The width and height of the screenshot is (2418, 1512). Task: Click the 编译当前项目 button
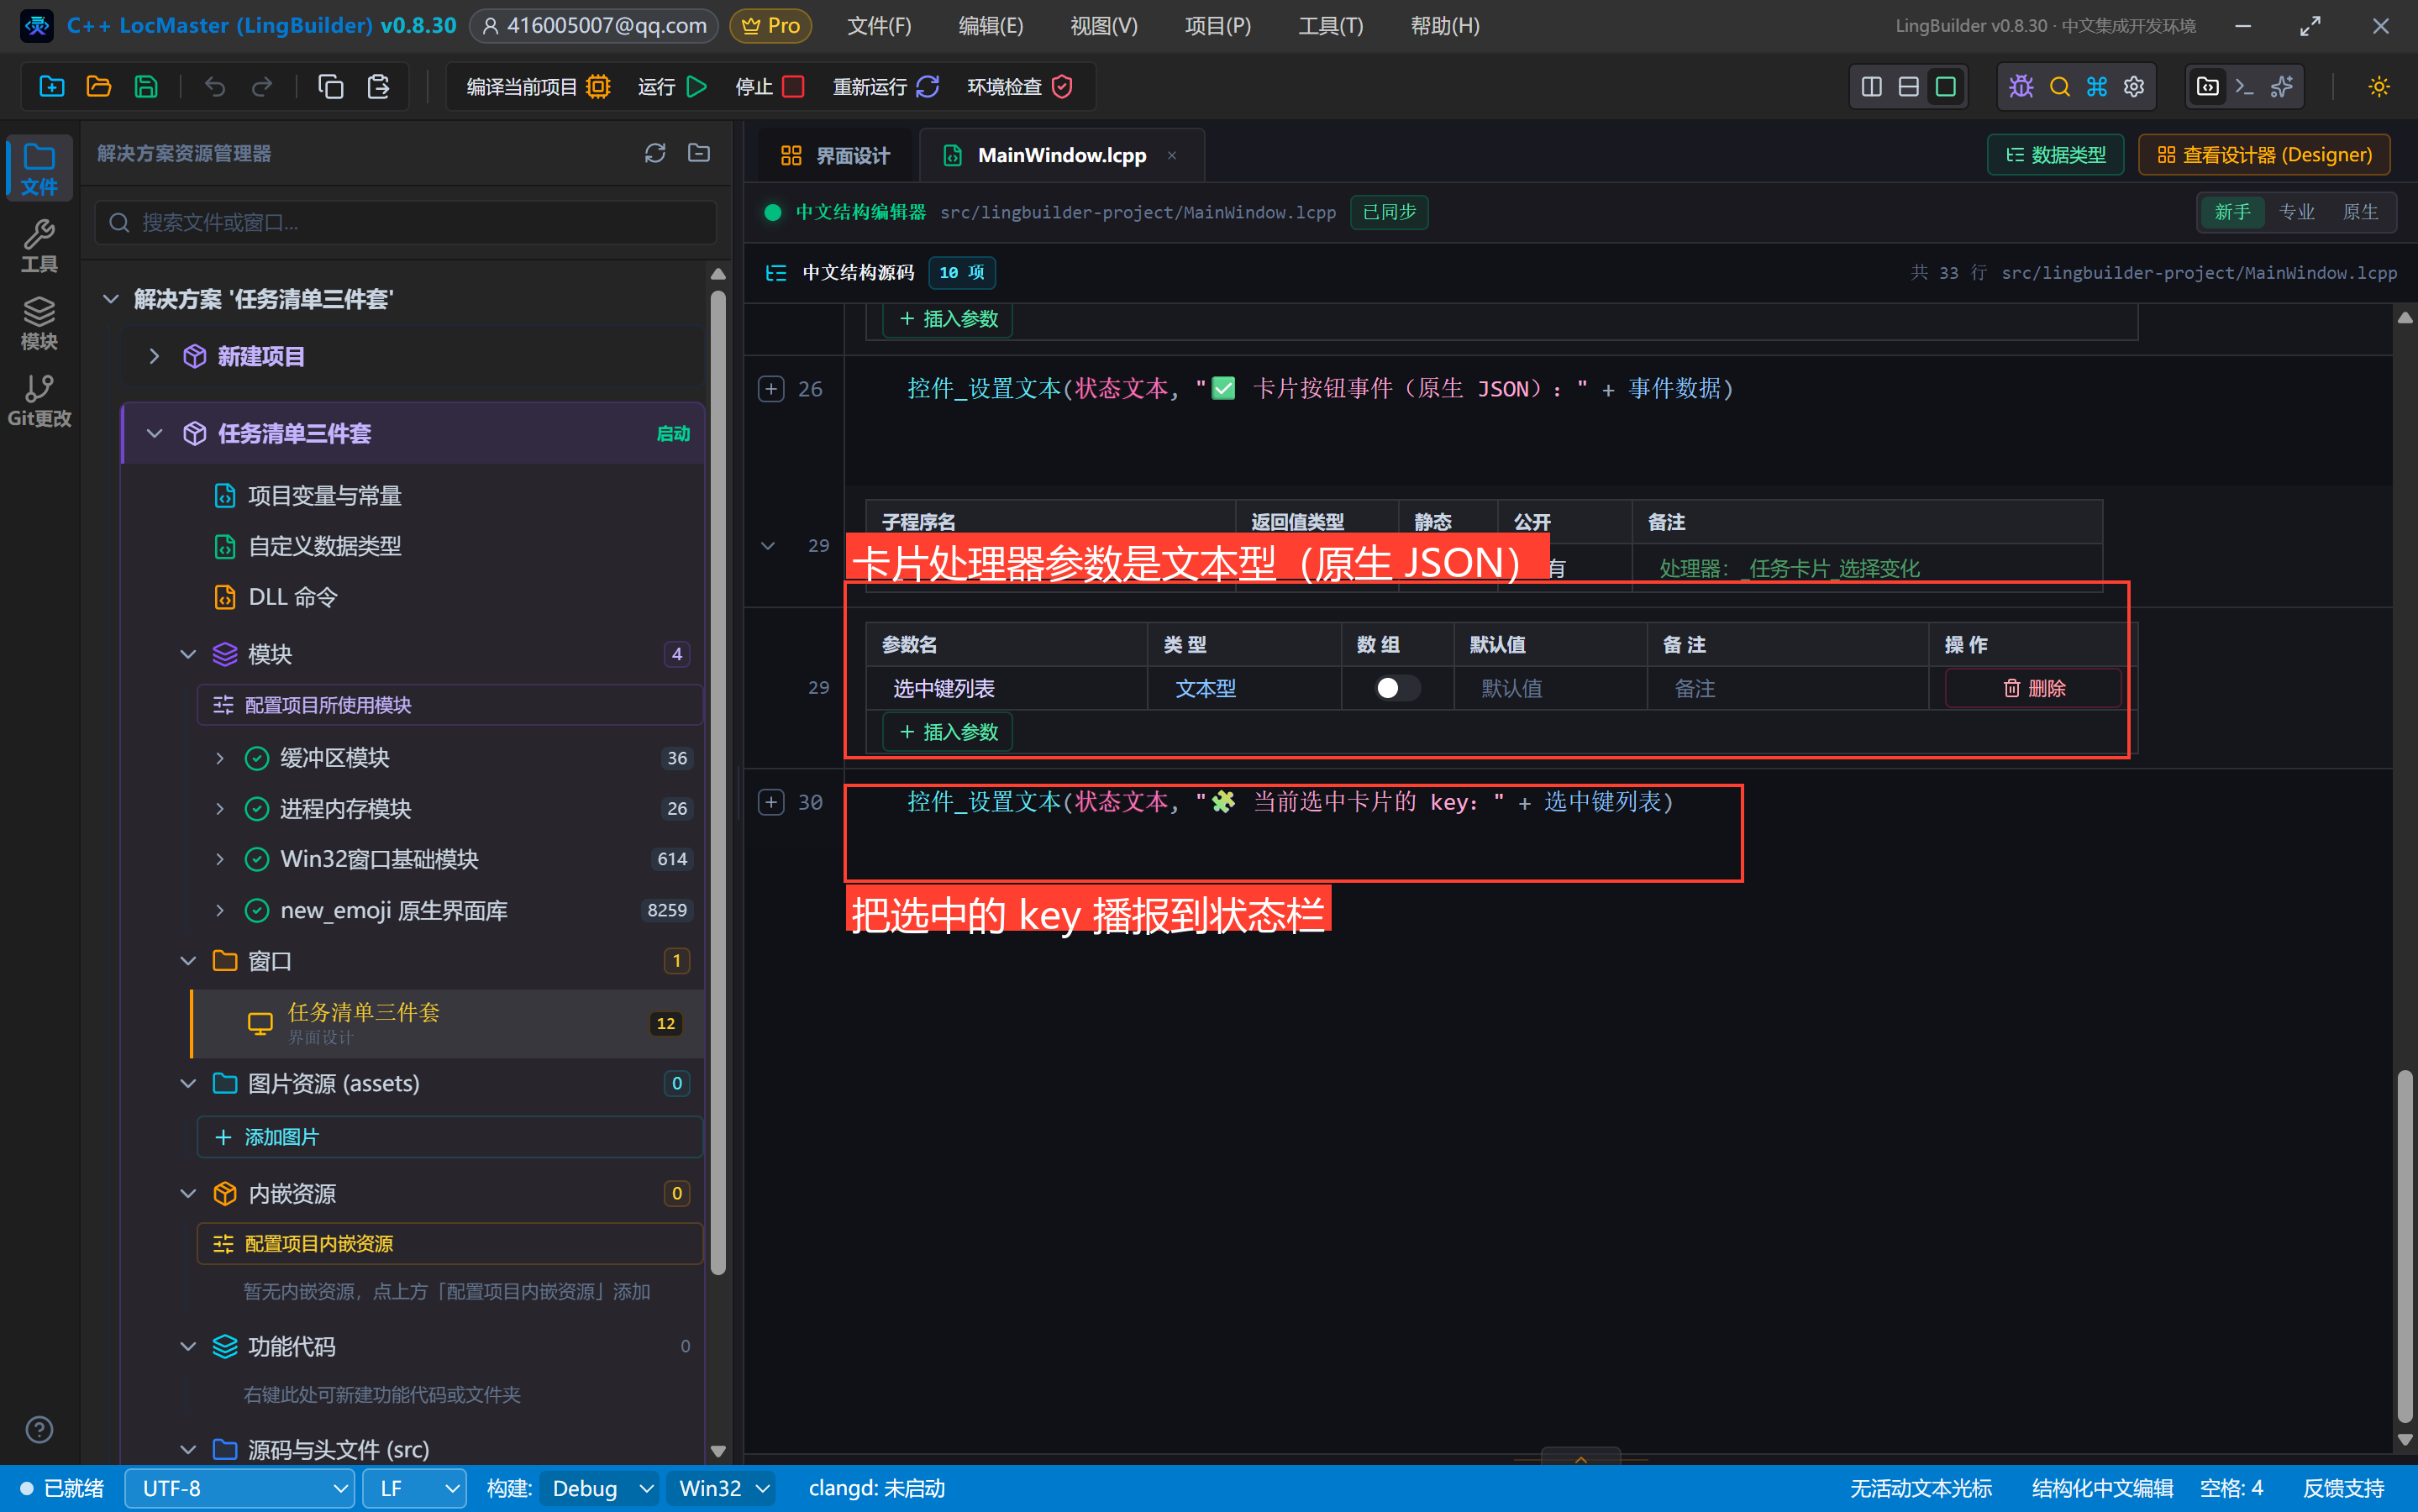click(538, 87)
